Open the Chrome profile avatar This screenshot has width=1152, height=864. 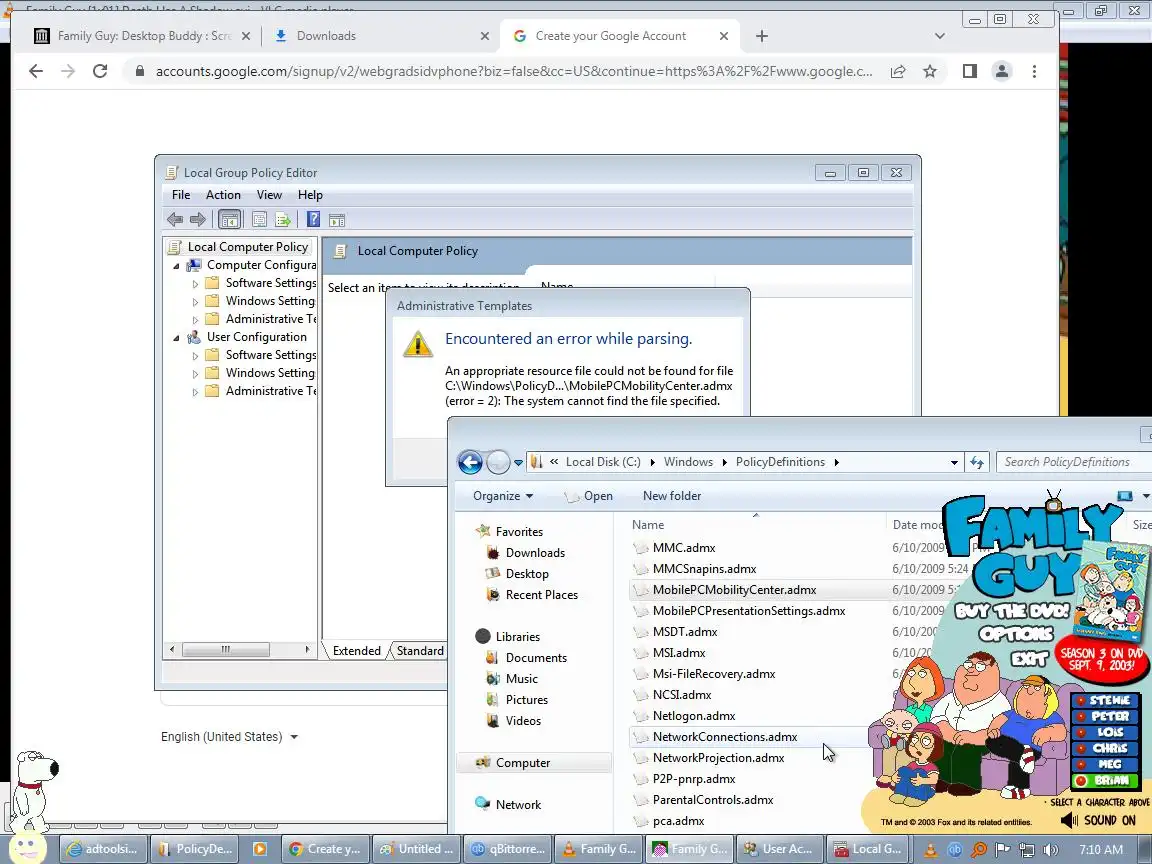point(1001,71)
